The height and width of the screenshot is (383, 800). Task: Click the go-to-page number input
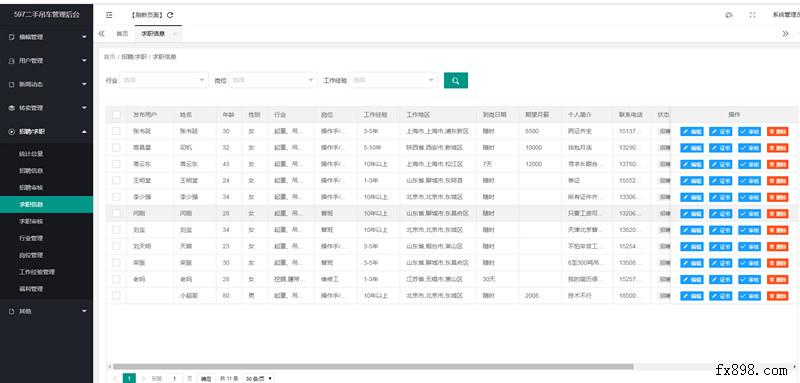point(174,379)
